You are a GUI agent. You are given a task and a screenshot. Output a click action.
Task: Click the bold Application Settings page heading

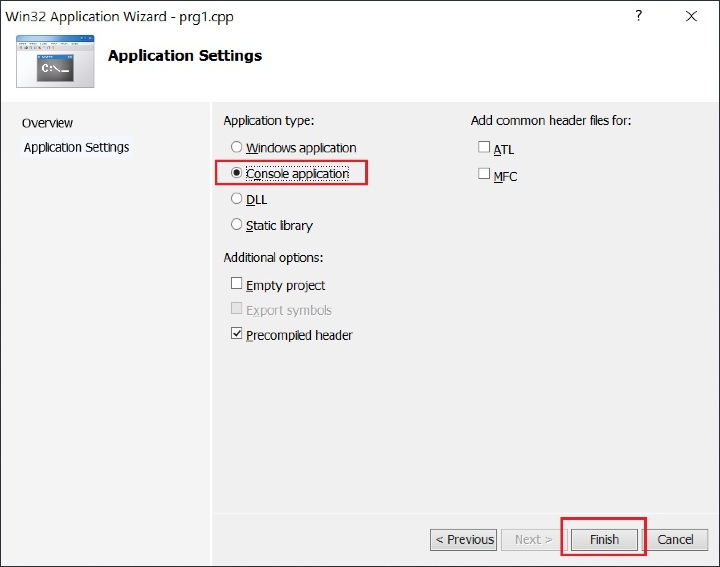185,56
